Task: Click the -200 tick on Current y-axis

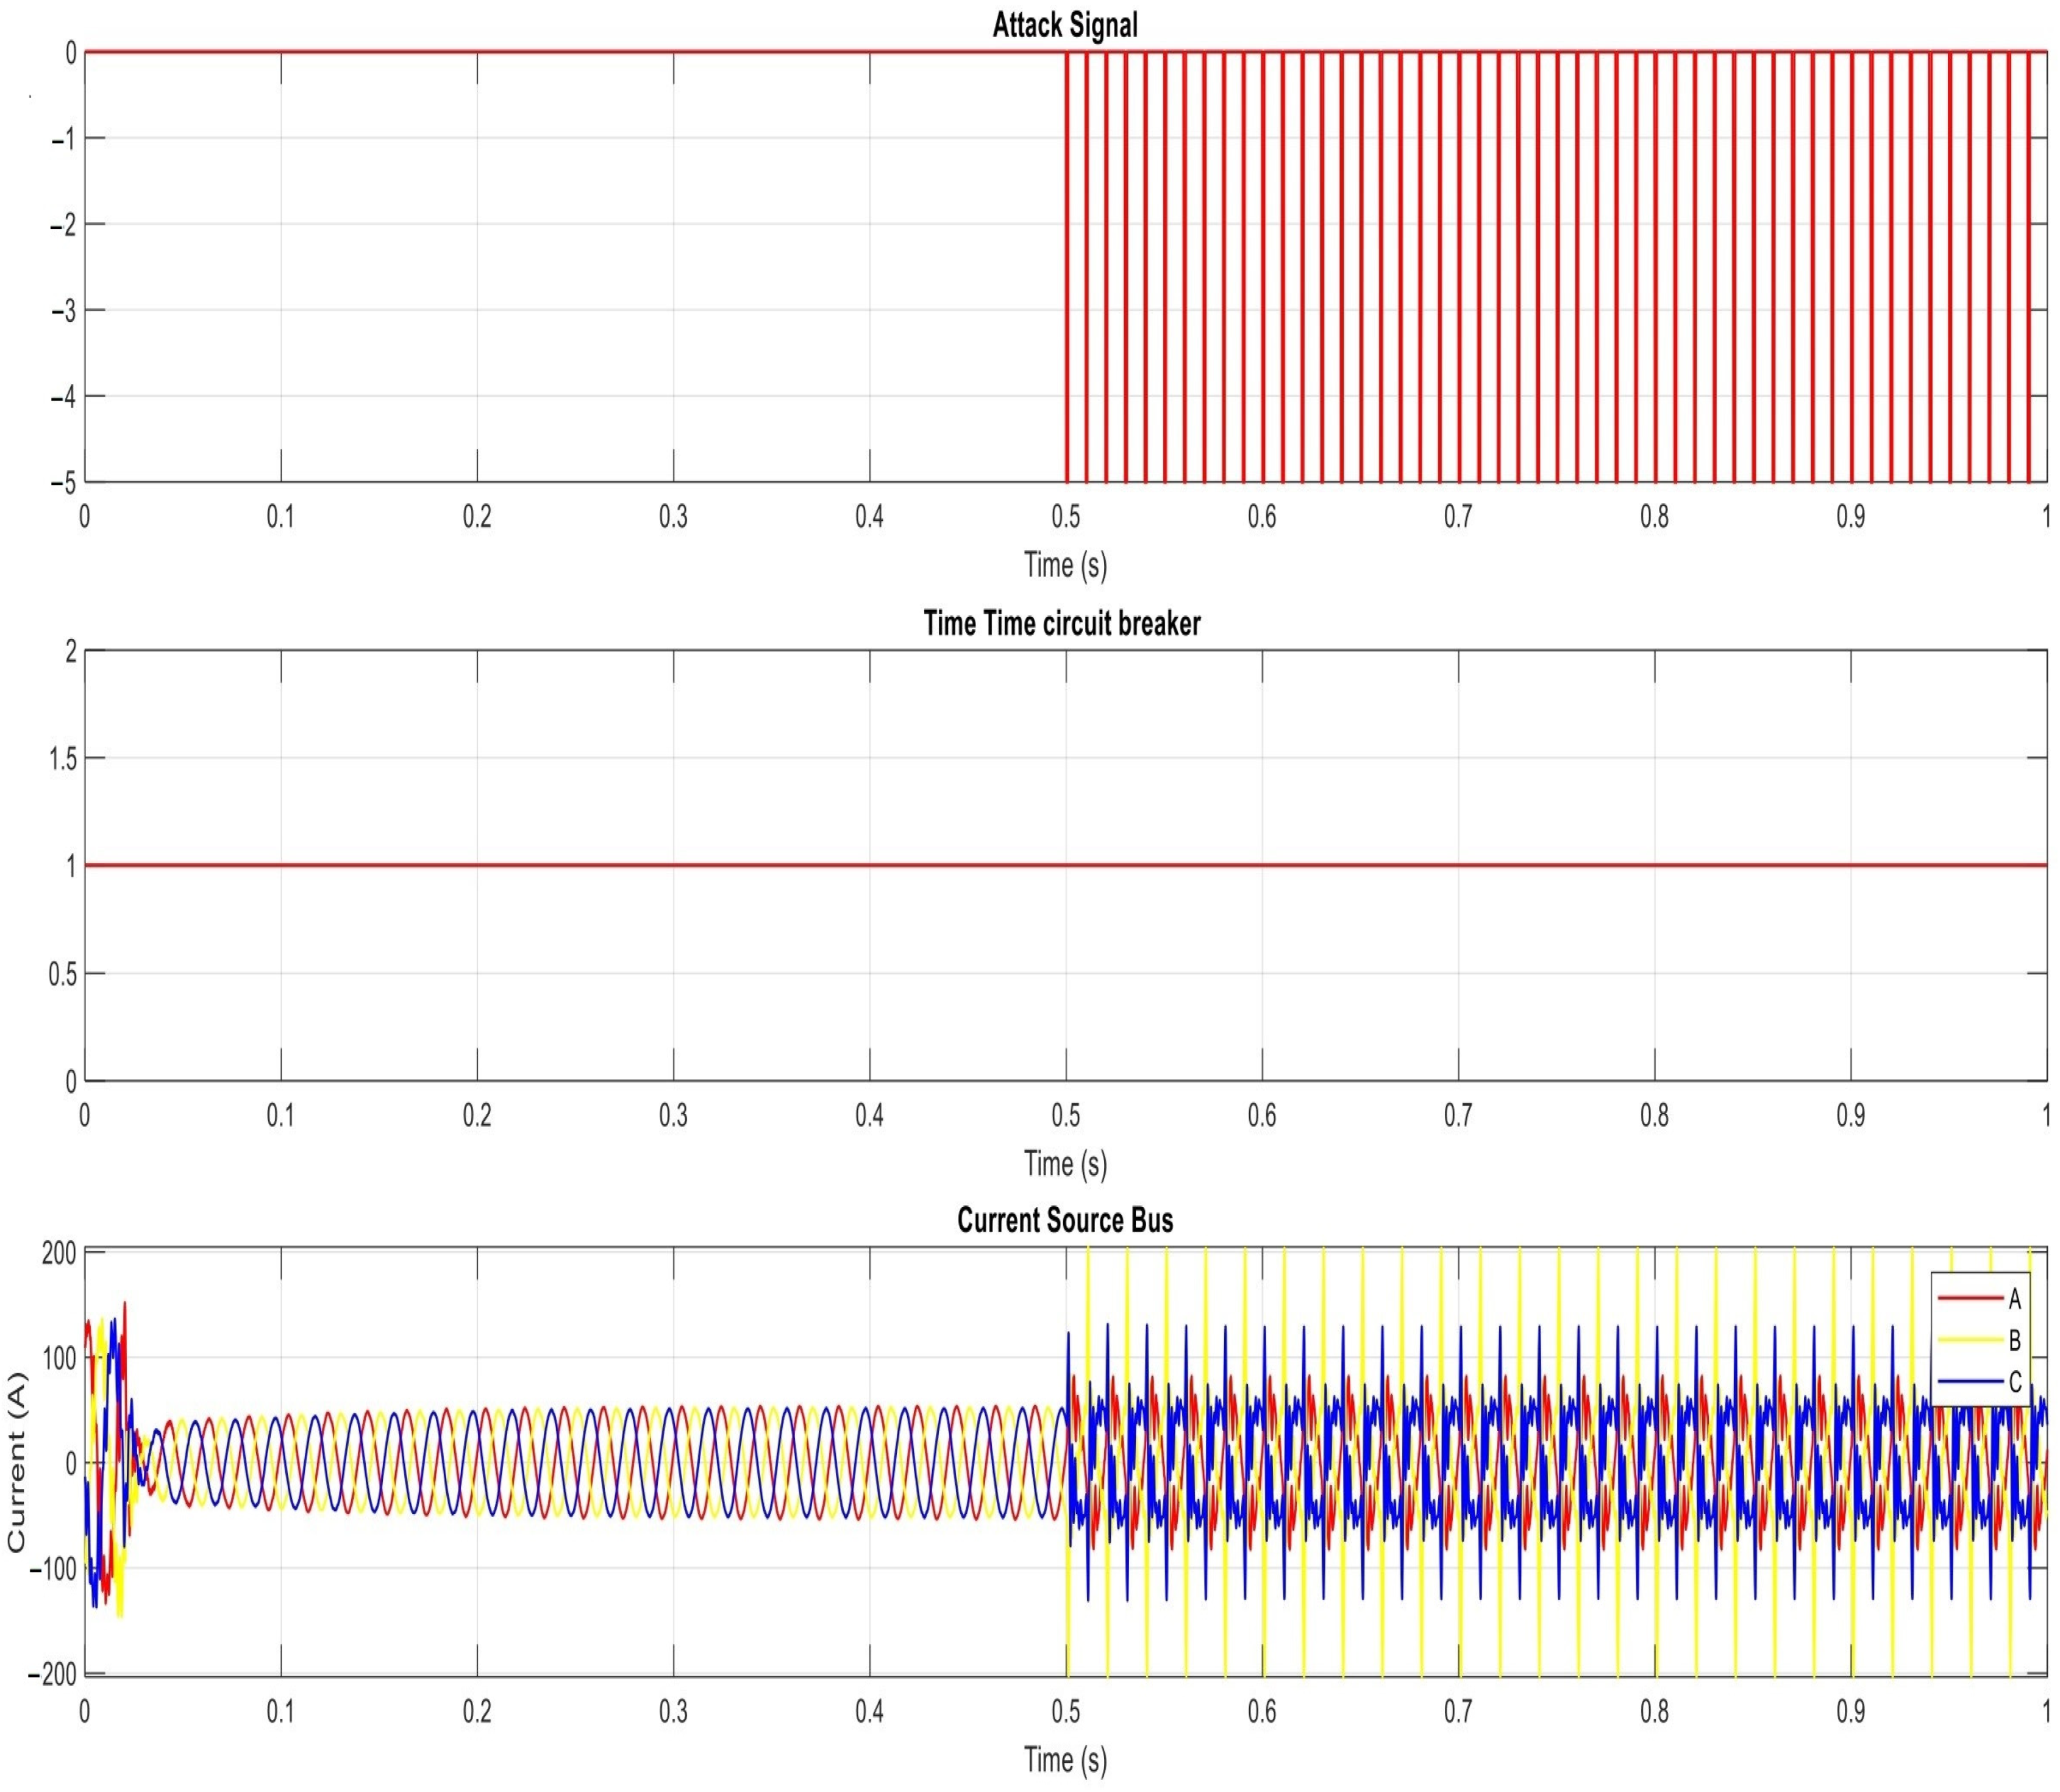Action: (52, 1675)
